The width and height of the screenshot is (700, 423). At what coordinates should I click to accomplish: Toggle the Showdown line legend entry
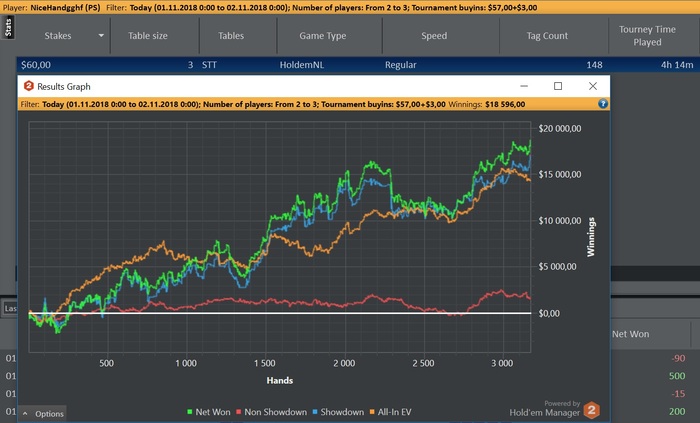(x=343, y=411)
